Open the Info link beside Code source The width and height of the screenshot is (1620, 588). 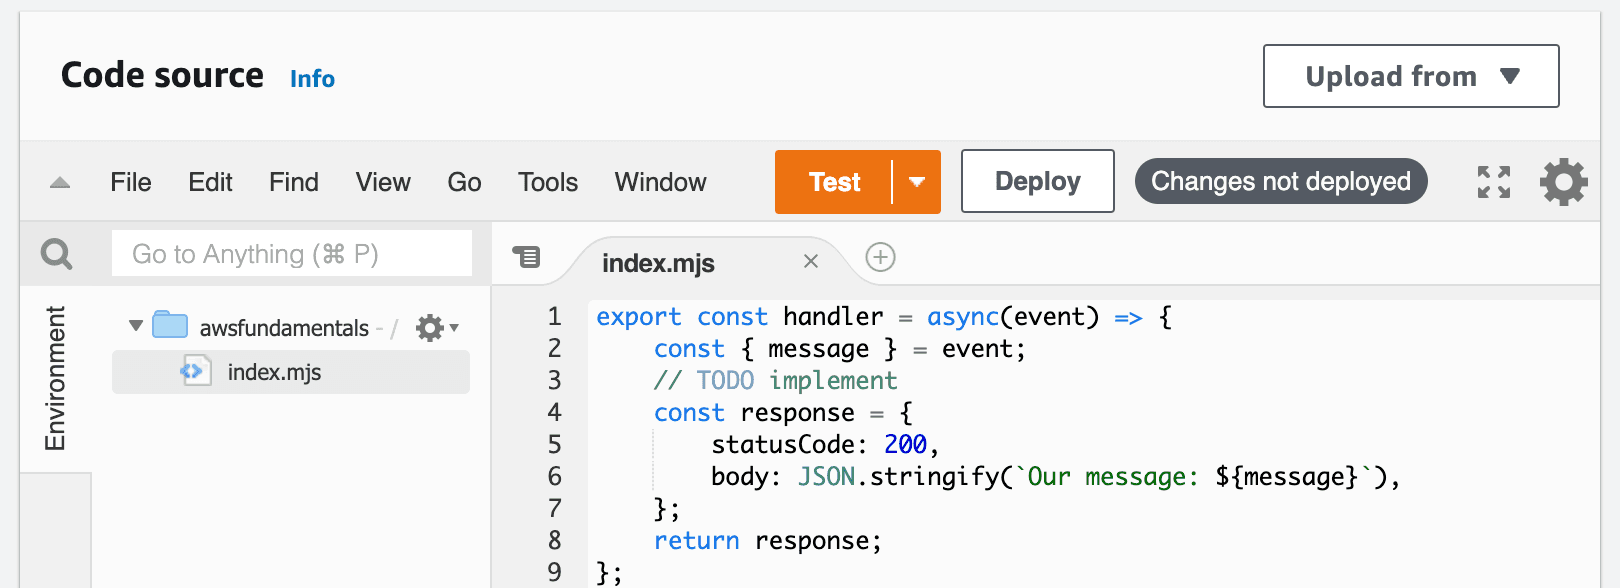[x=312, y=79]
